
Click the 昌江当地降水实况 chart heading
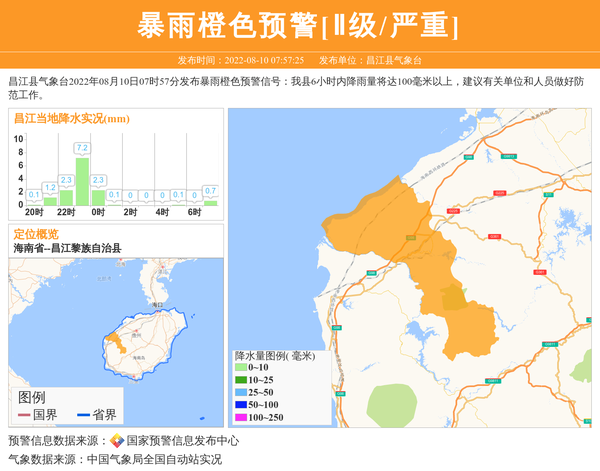pyautogui.click(x=71, y=118)
